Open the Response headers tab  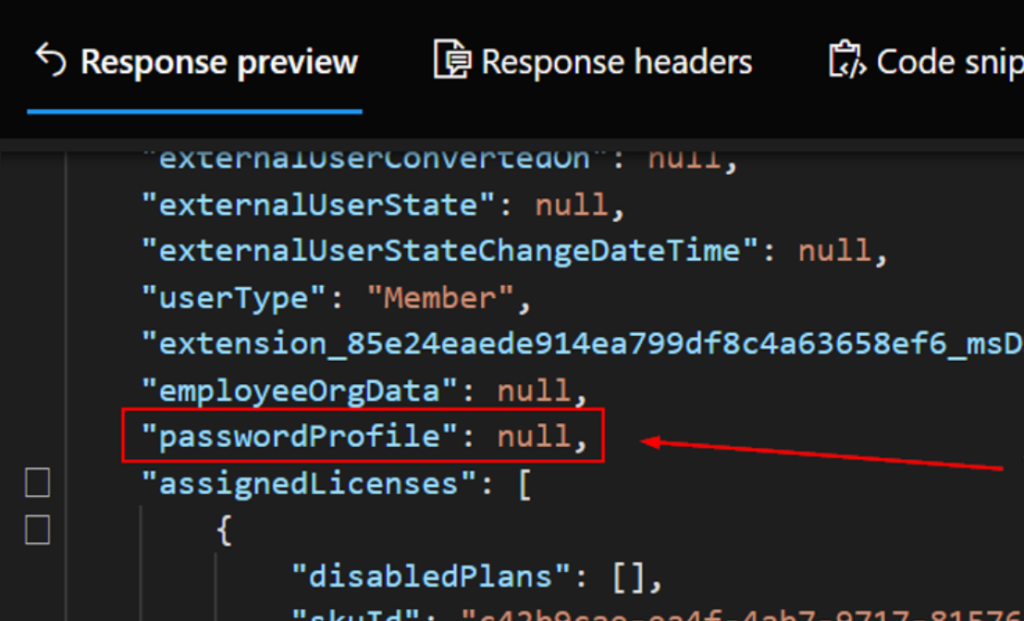(616, 62)
